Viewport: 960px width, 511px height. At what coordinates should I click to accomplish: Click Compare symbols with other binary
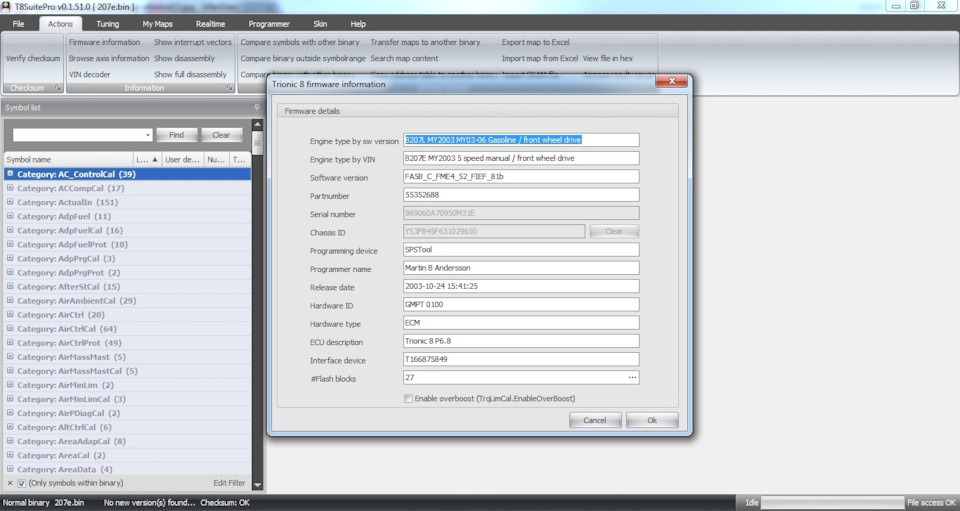[300, 42]
